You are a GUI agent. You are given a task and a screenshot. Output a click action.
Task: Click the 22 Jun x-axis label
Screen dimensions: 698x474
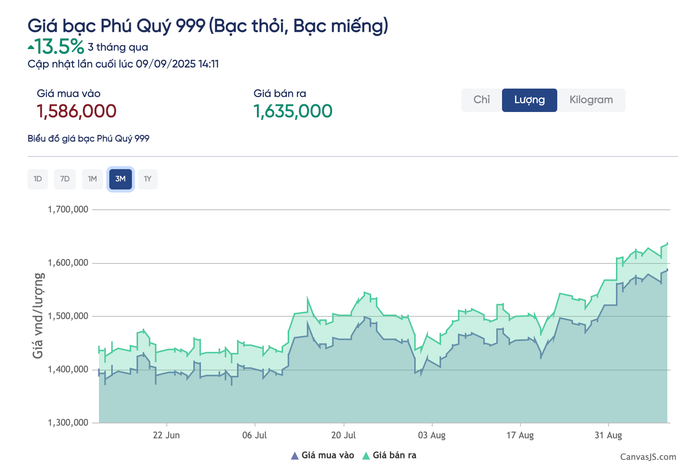point(166,435)
